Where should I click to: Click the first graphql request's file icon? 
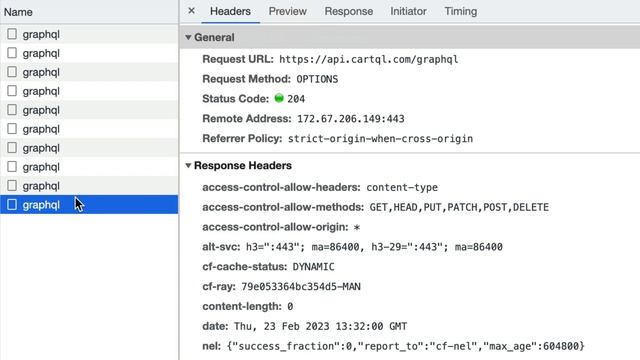(12, 34)
